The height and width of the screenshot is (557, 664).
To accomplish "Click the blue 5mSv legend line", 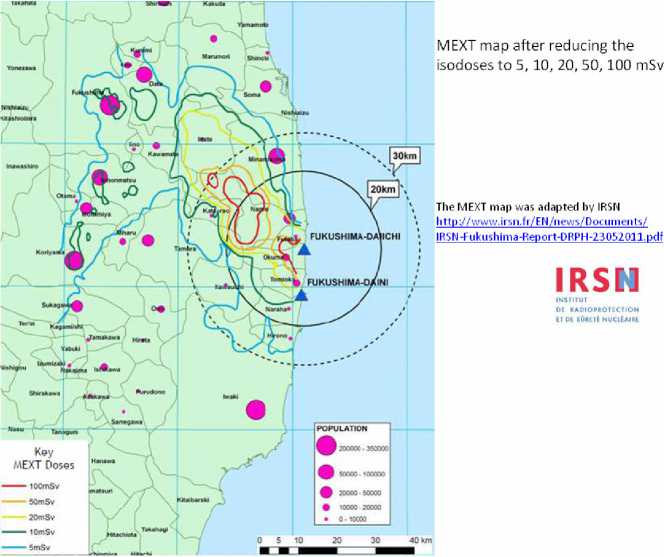I will [14, 548].
